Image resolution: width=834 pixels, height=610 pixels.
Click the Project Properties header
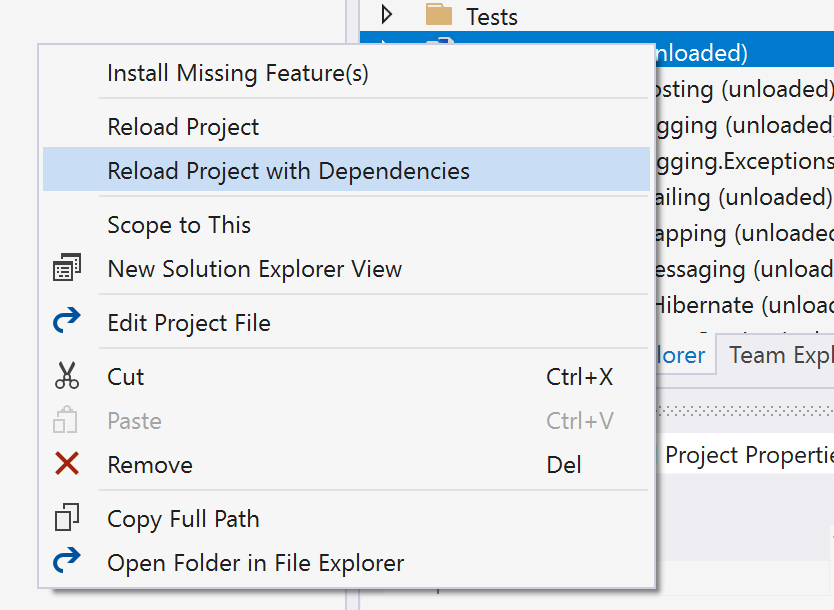coord(748,455)
